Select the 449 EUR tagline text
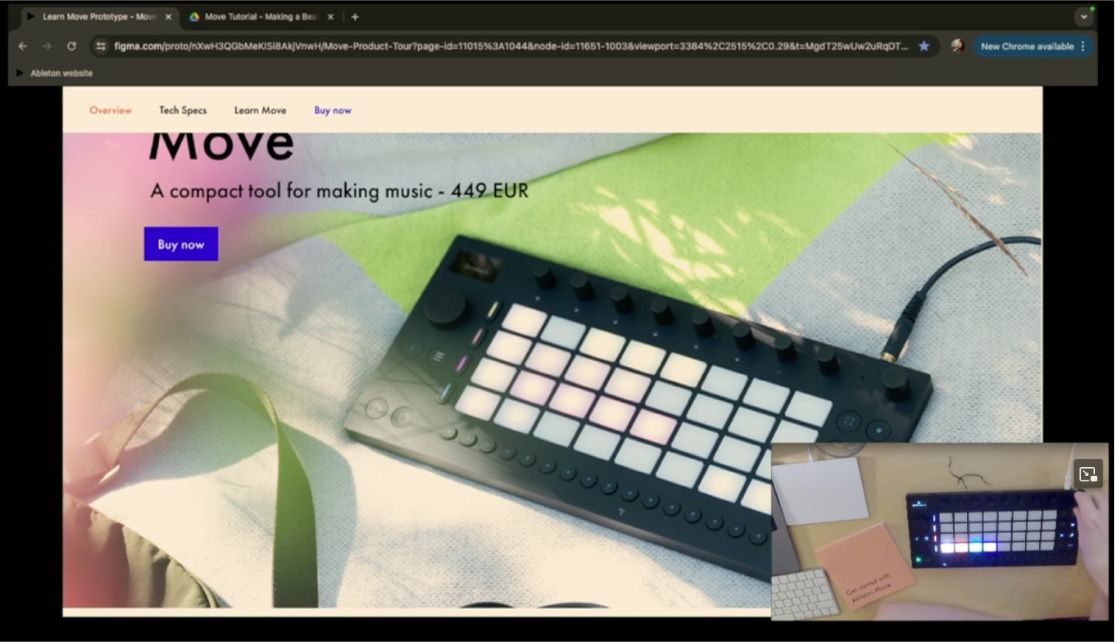 (x=339, y=191)
